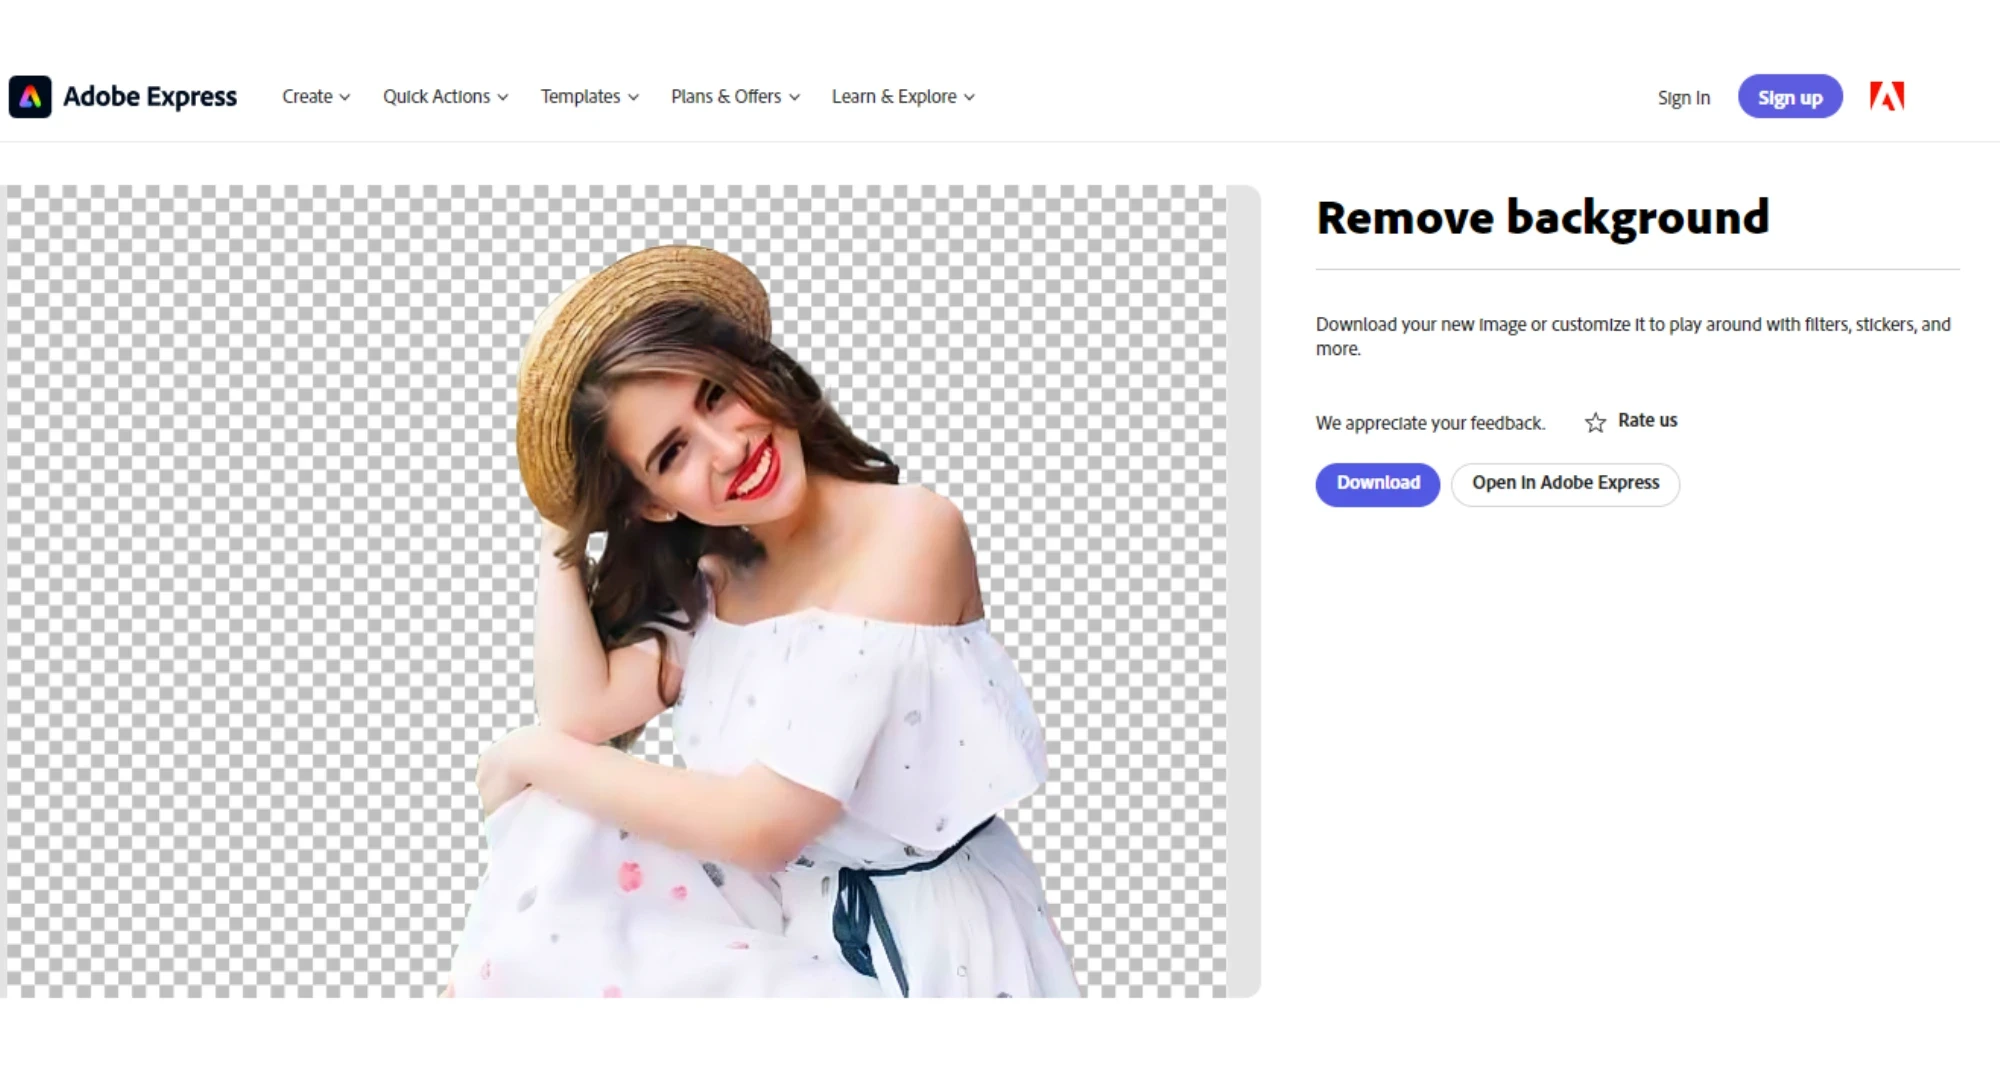Open the Templates menu
This screenshot has height=1080, width=2000.
coord(580,97)
